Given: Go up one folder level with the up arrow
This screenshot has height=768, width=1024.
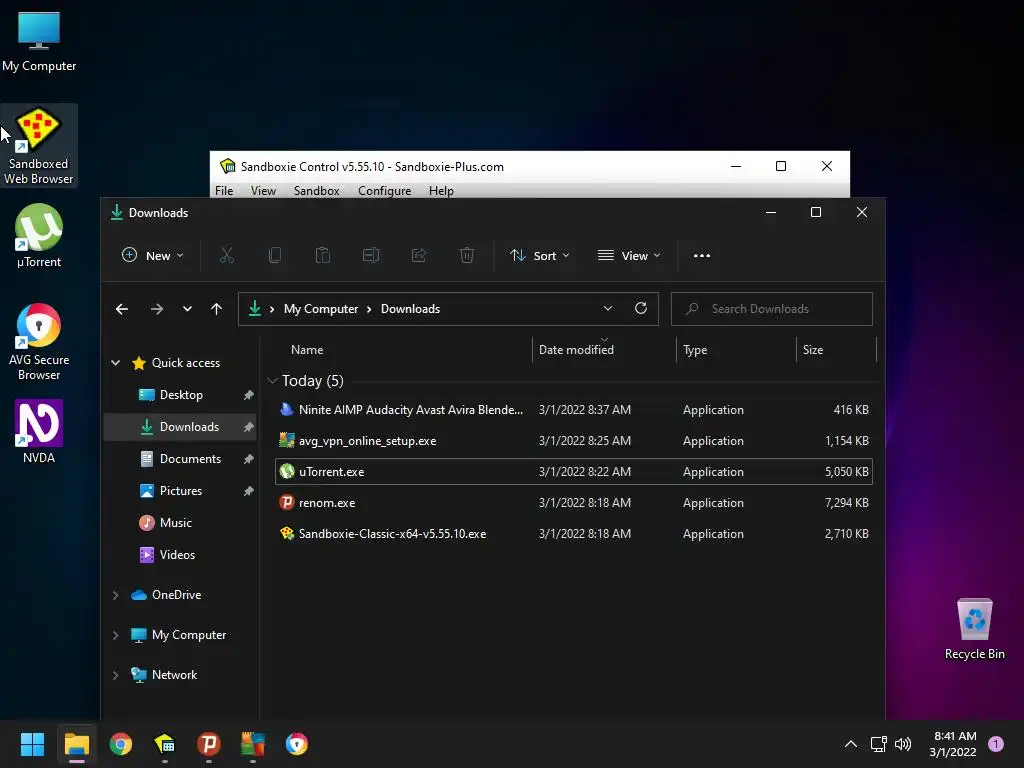Looking at the screenshot, I should coord(216,309).
